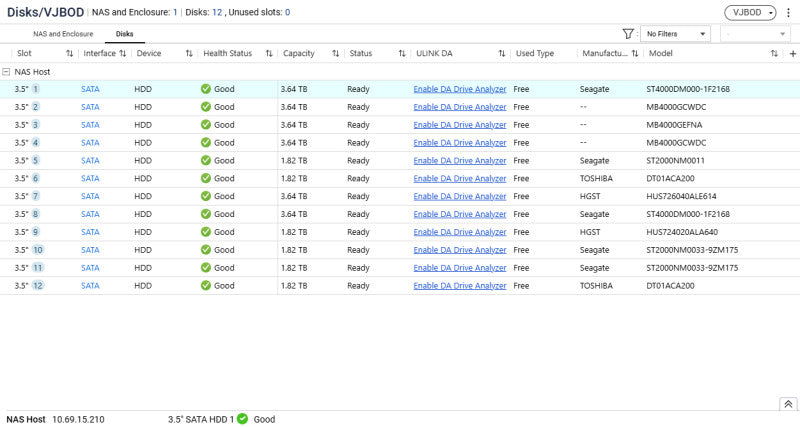Click HDD device cell in slot 9
800x427 pixels.
(143, 232)
